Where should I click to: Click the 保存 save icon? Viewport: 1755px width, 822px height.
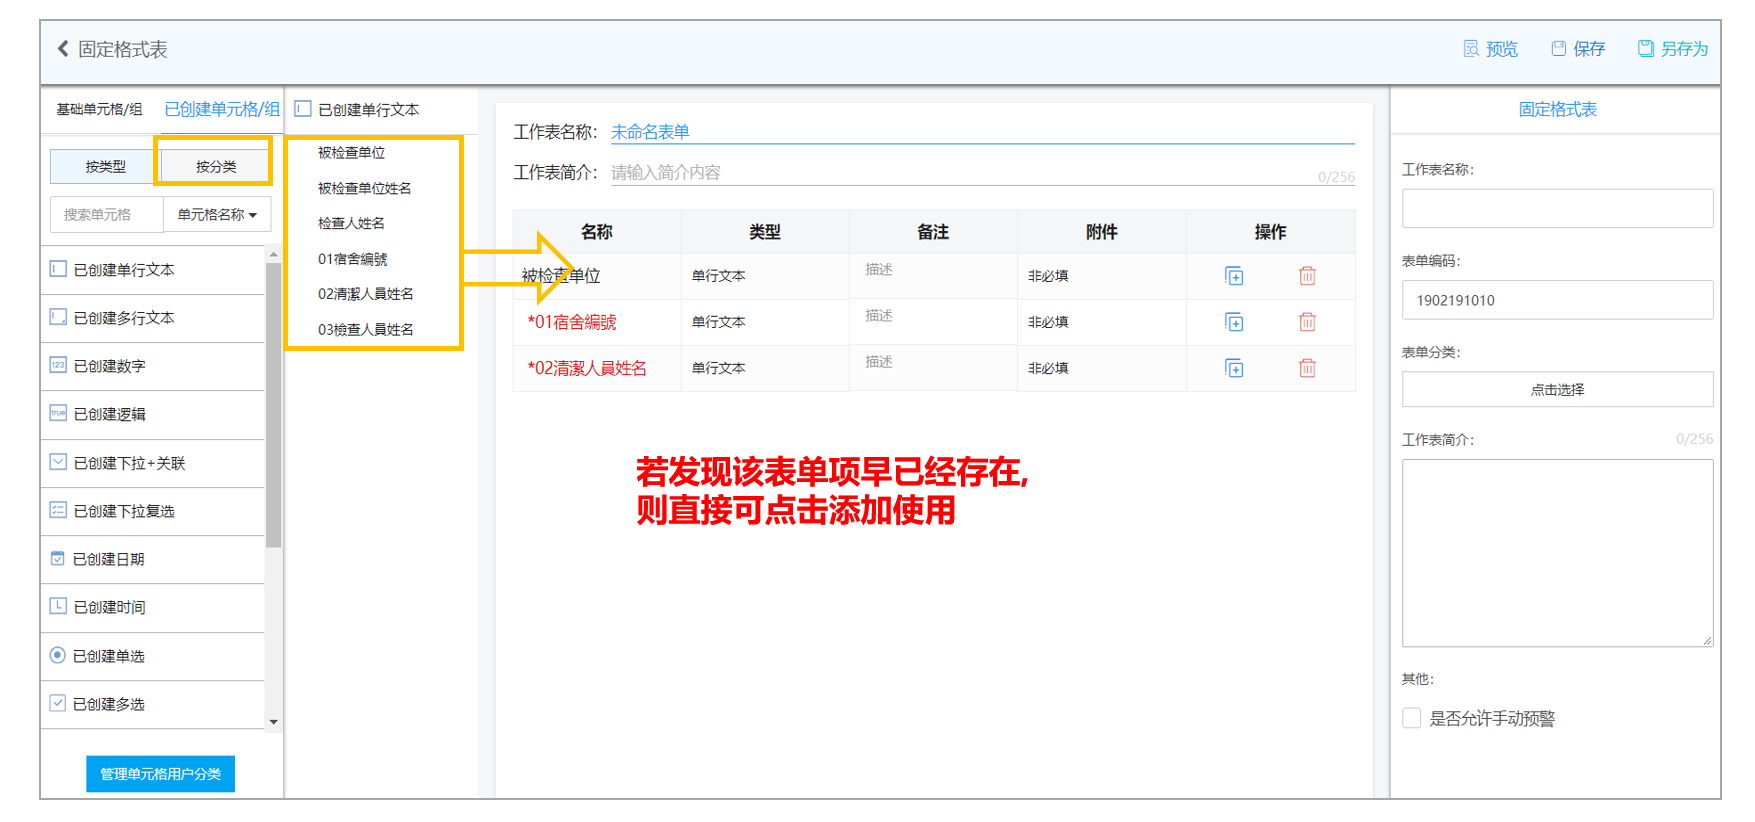pos(1558,49)
